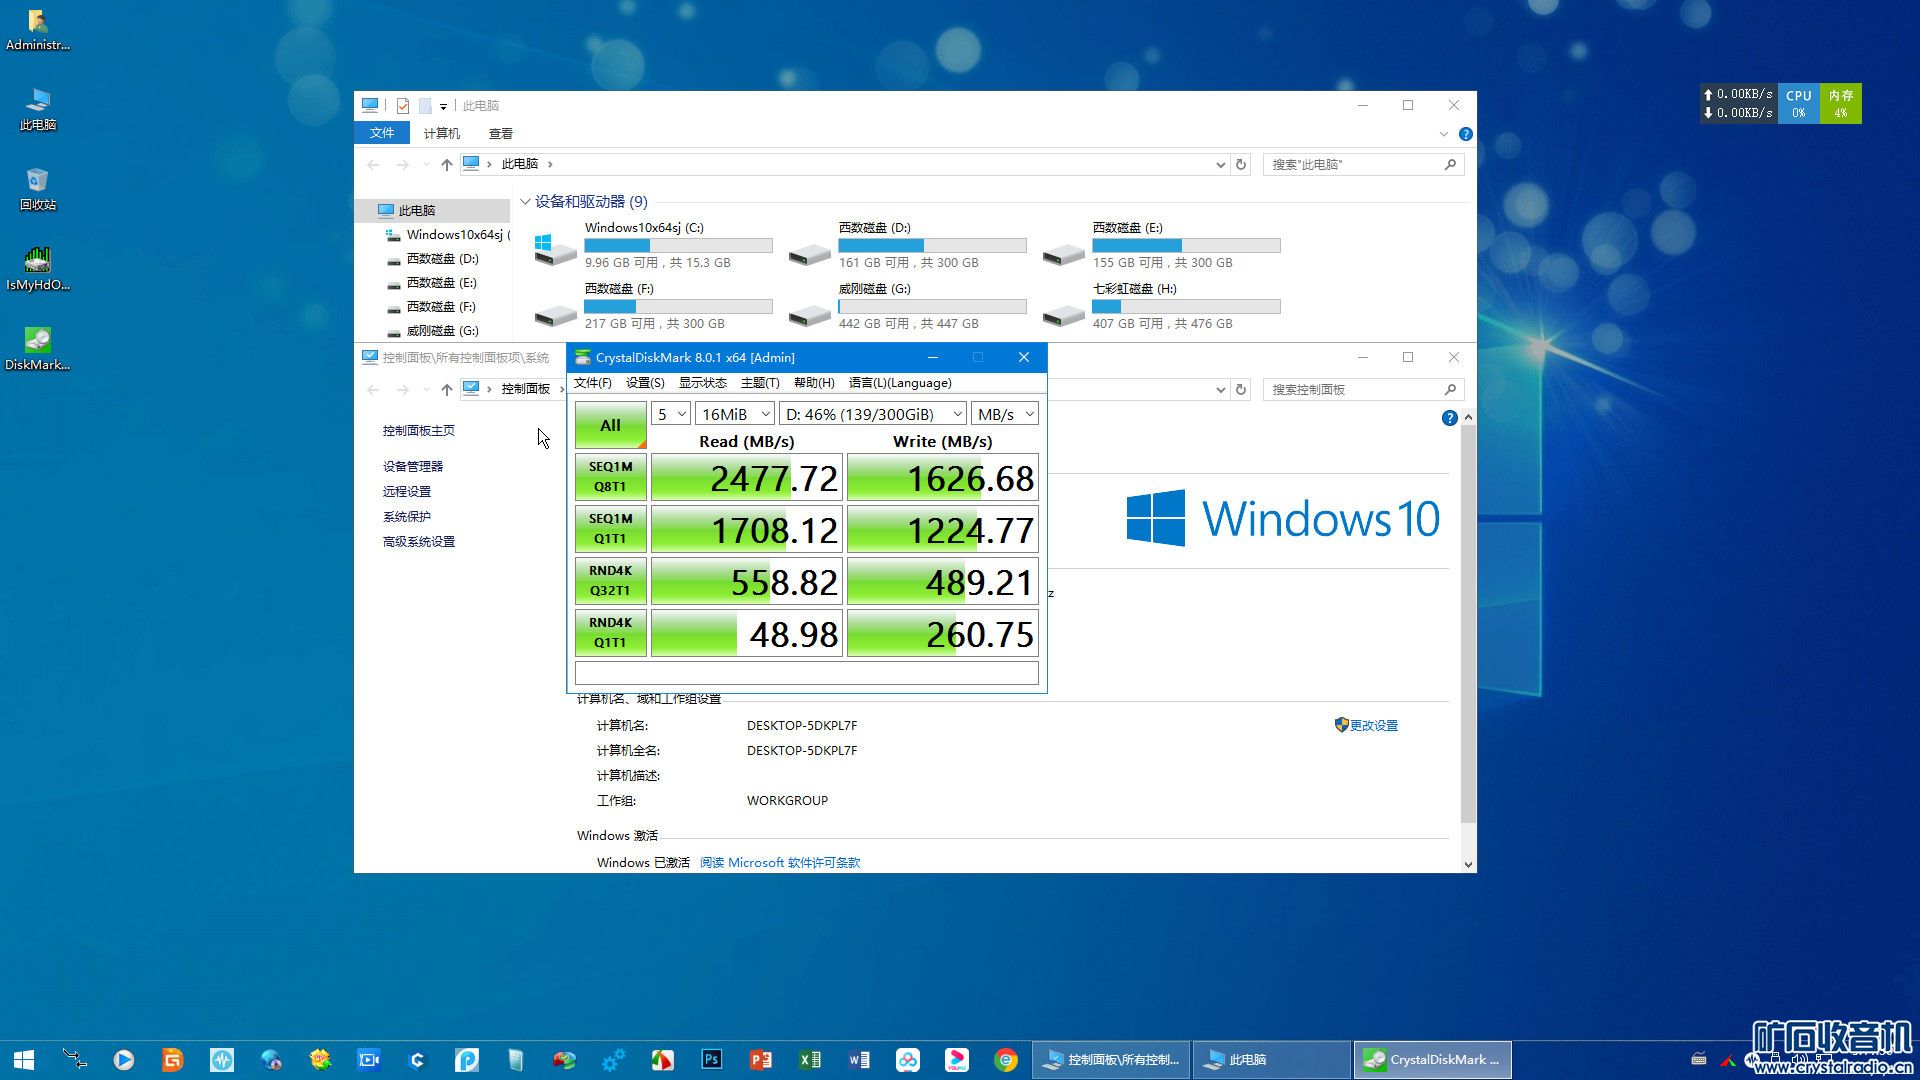Viewport: 1920px width, 1080px height.
Task: Open Excel from the taskbar
Action: tap(810, 1060)
